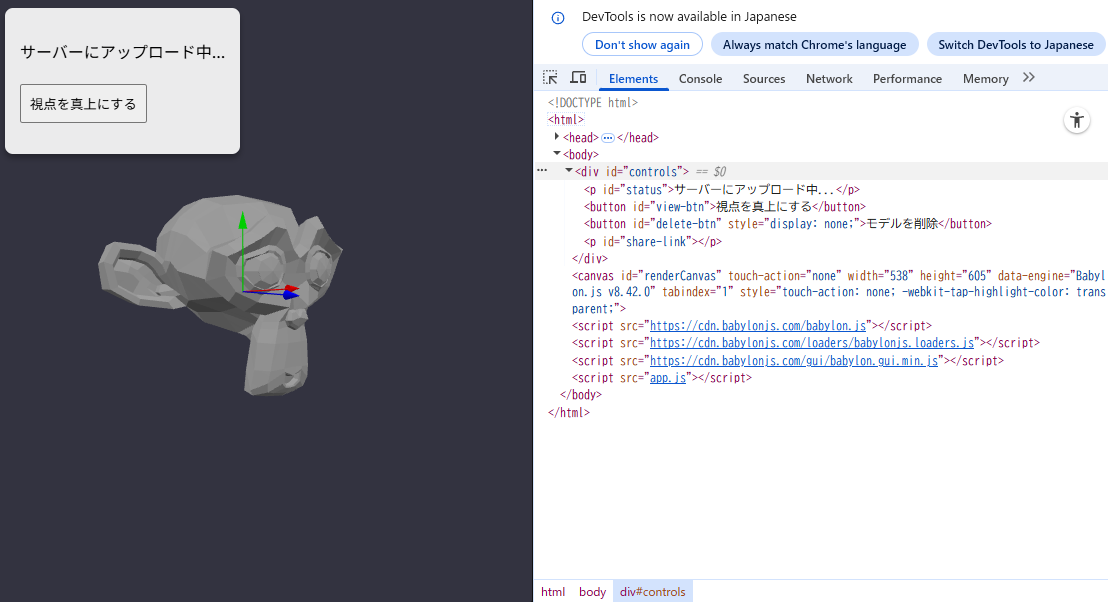
Task: Open the Memory tab
Action: [985, 79]
